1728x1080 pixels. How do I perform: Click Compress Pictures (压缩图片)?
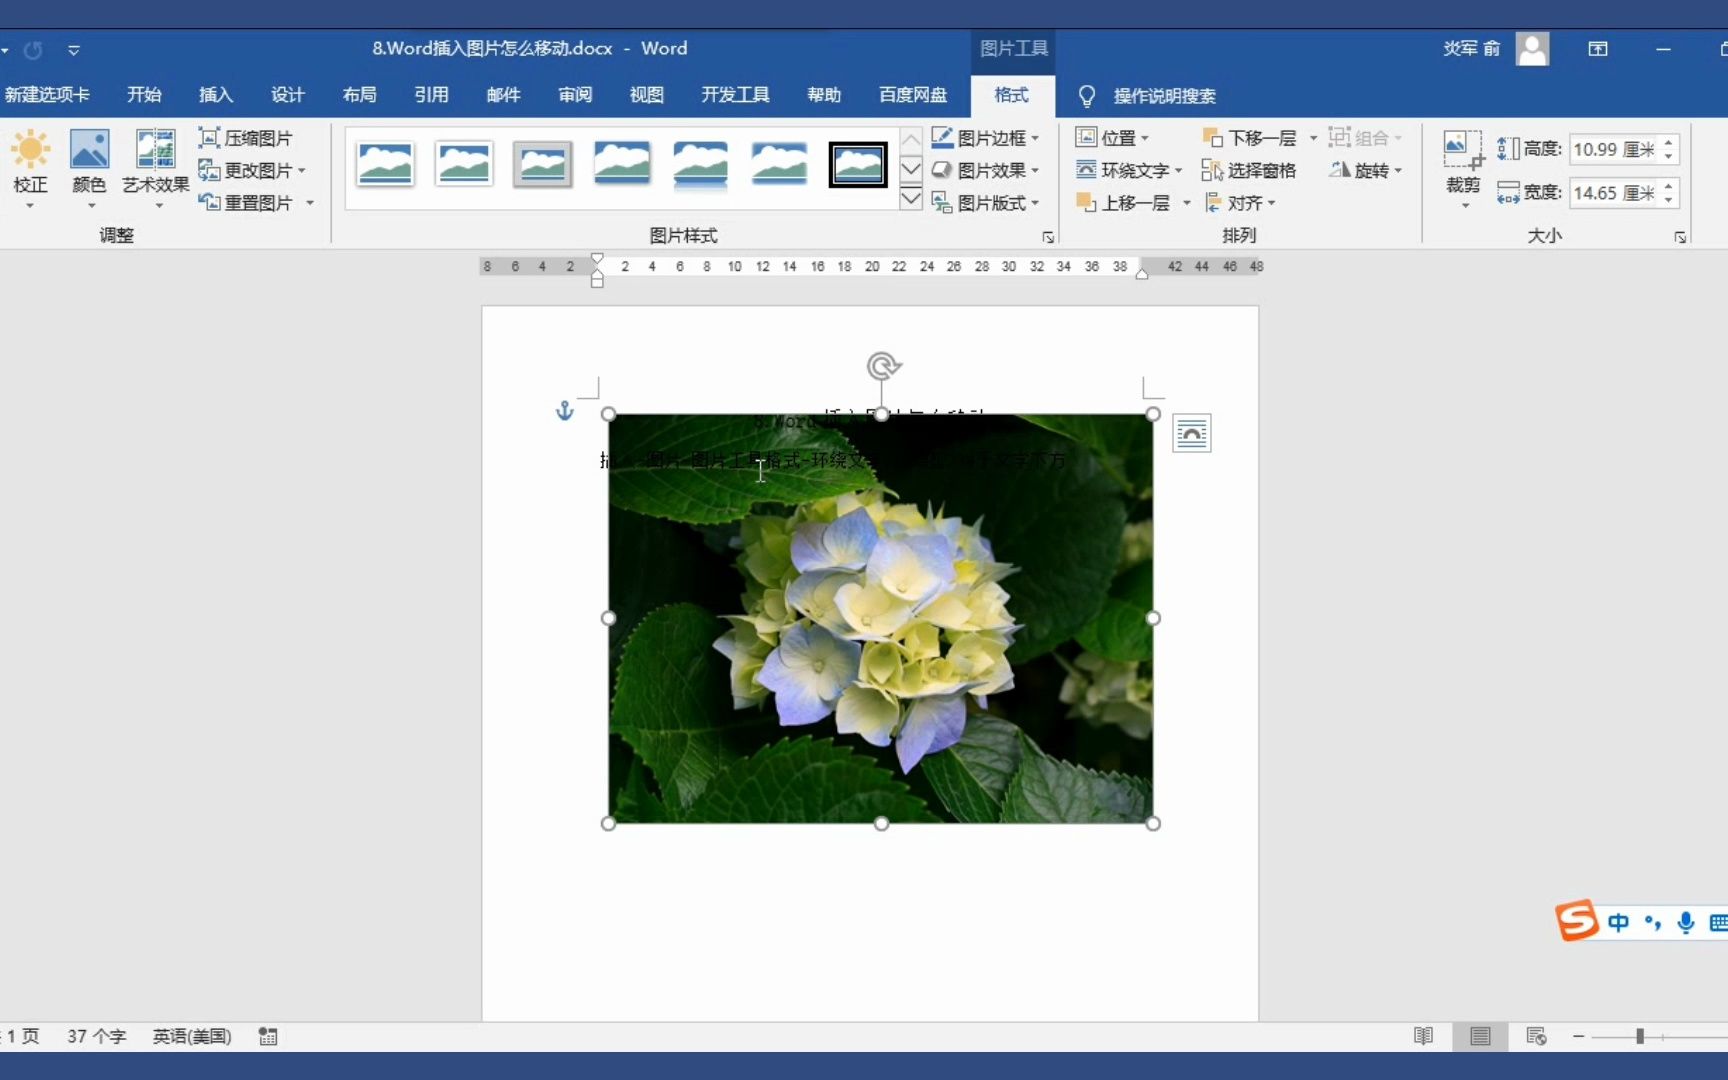(x=246, y=138)
